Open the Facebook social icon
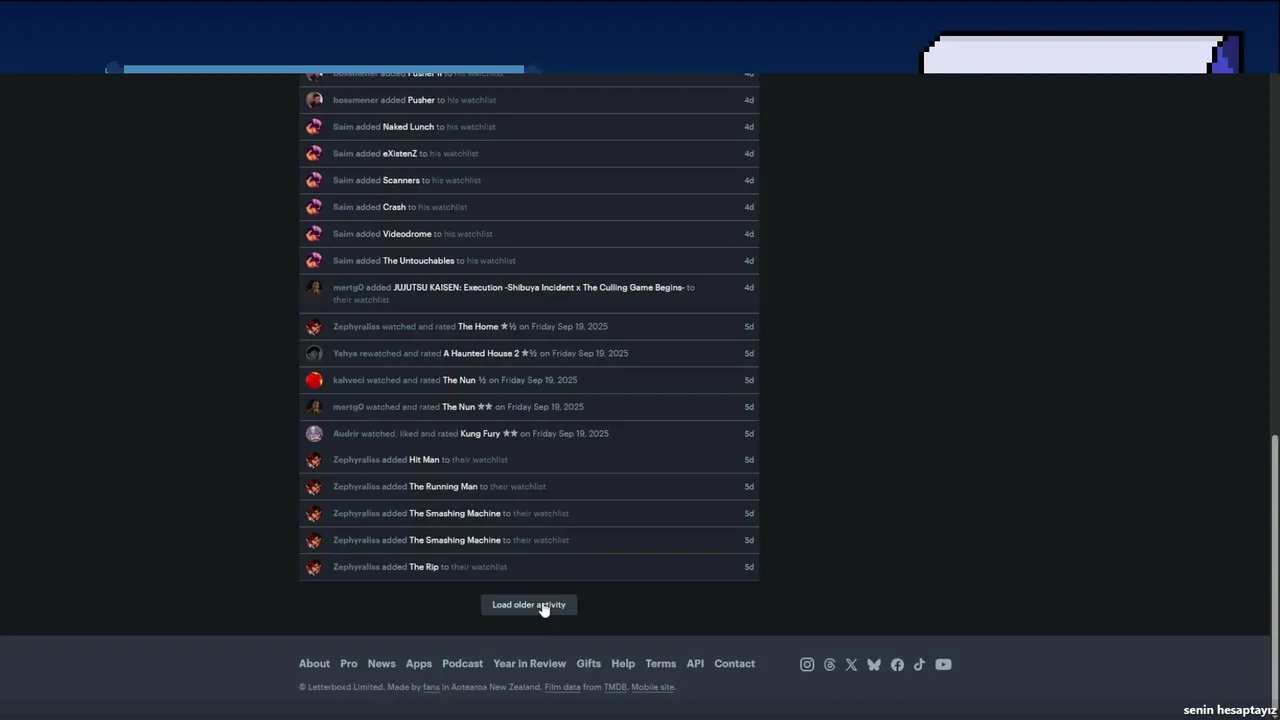The image size is (1280, 720). tap(897, 664)
